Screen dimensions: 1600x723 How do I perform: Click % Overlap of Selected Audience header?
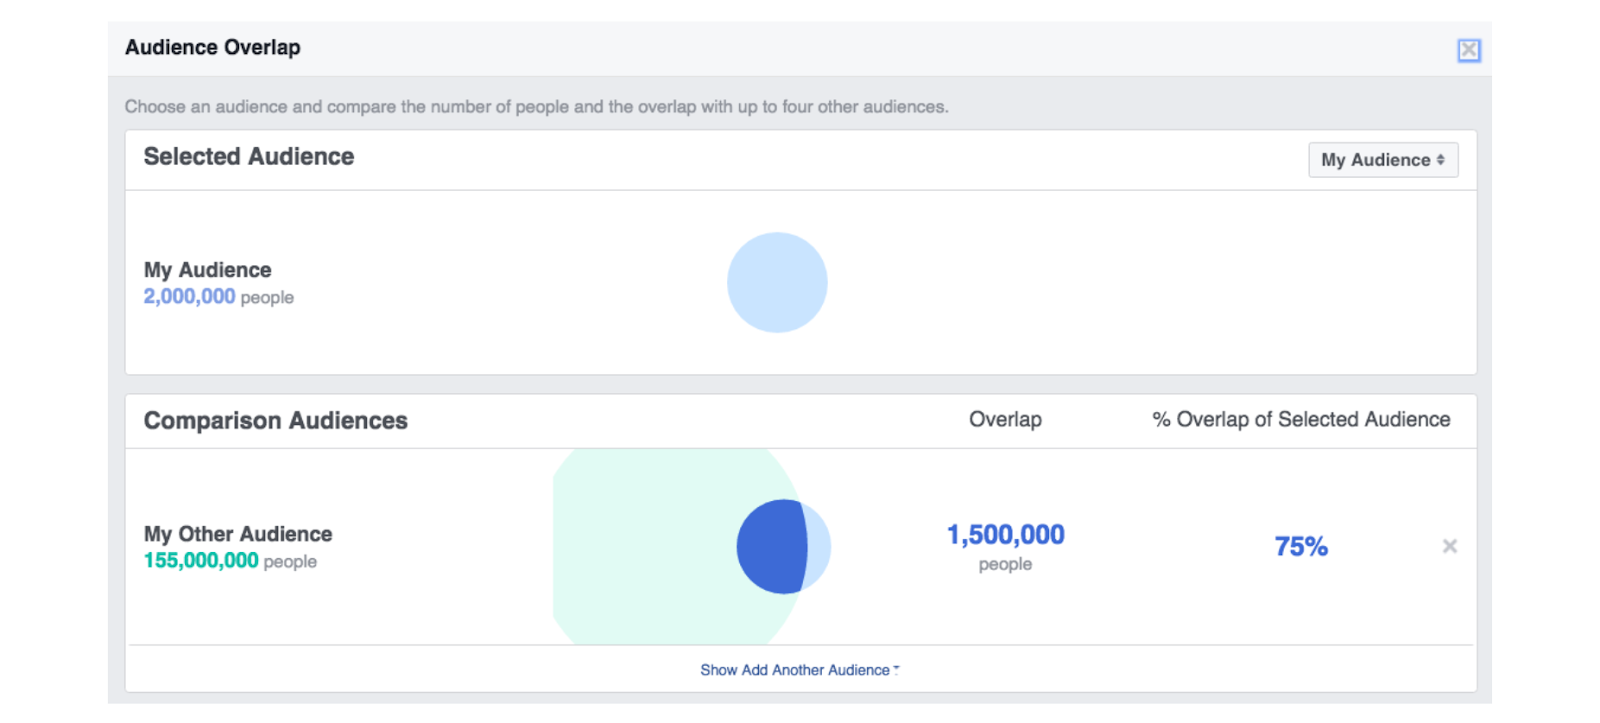tap(1301, 420)
